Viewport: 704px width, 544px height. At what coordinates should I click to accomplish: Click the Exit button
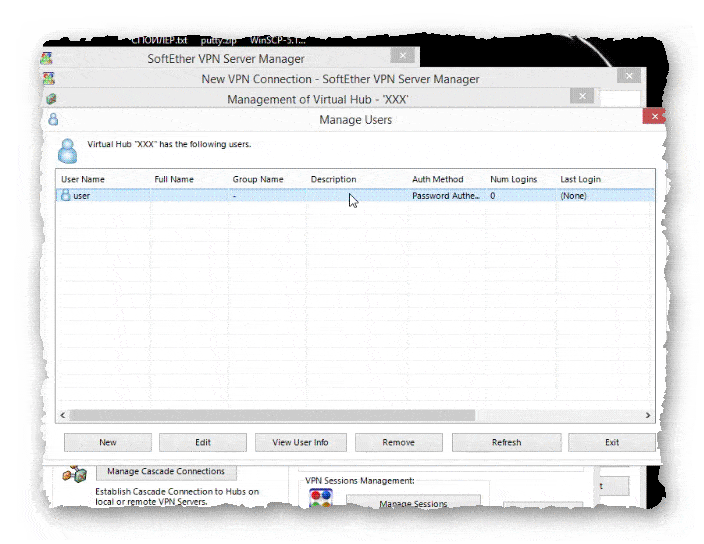pyautogui.click(x=612, y=442)
